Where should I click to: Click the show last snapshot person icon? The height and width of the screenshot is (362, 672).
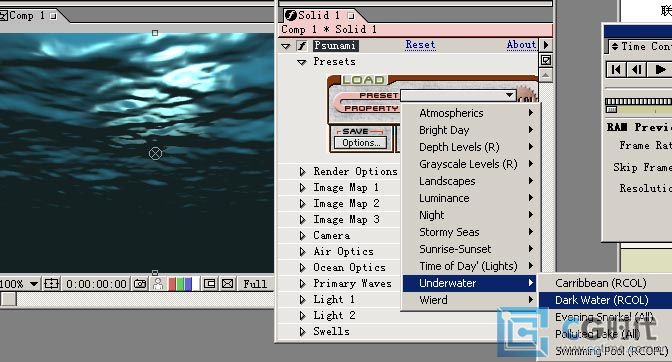coord(158,284)
